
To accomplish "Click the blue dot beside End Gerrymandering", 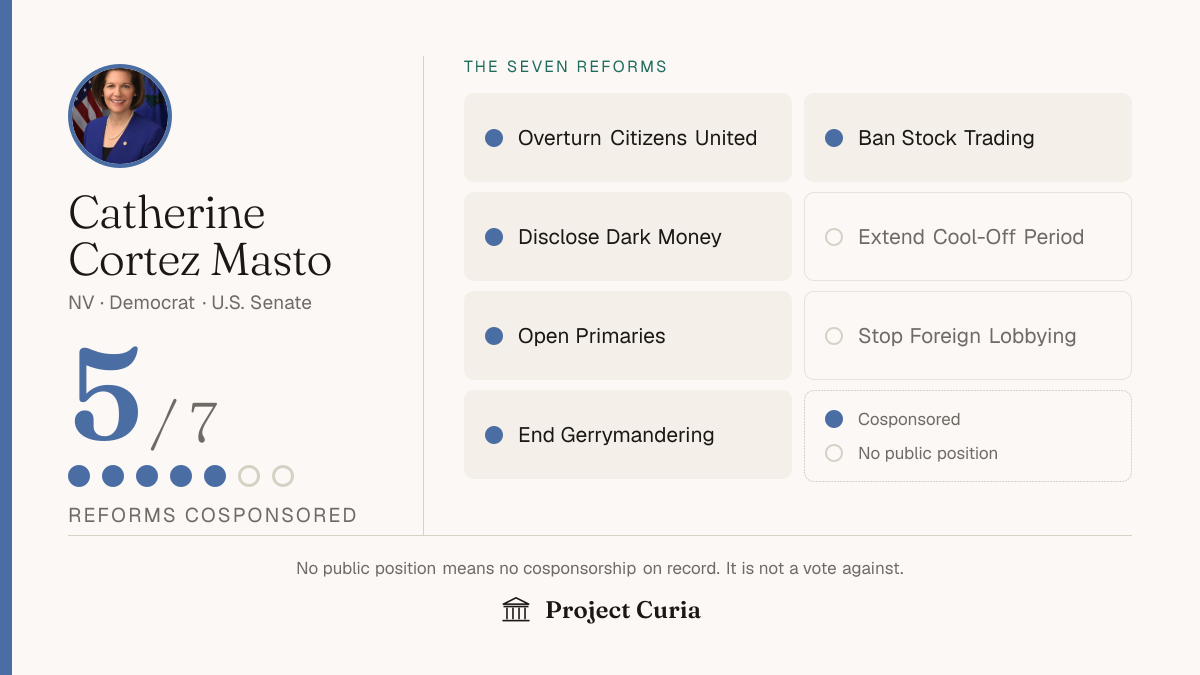I will (494, 435).
